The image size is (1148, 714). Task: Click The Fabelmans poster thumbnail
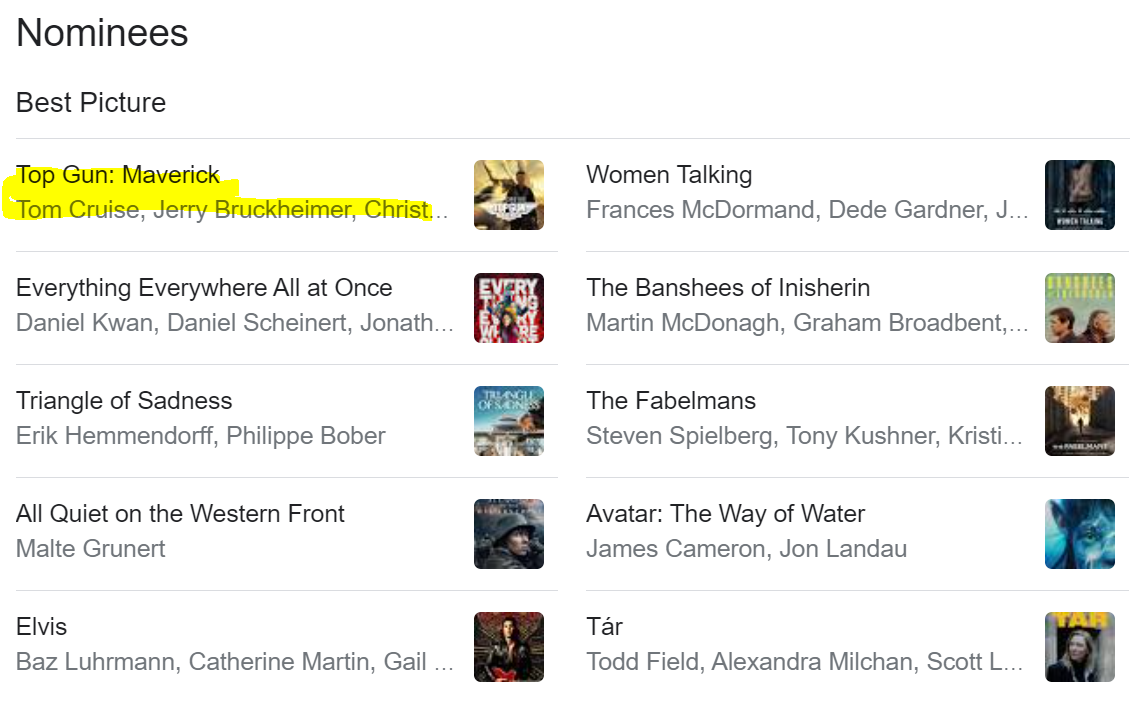point(1079,421)
